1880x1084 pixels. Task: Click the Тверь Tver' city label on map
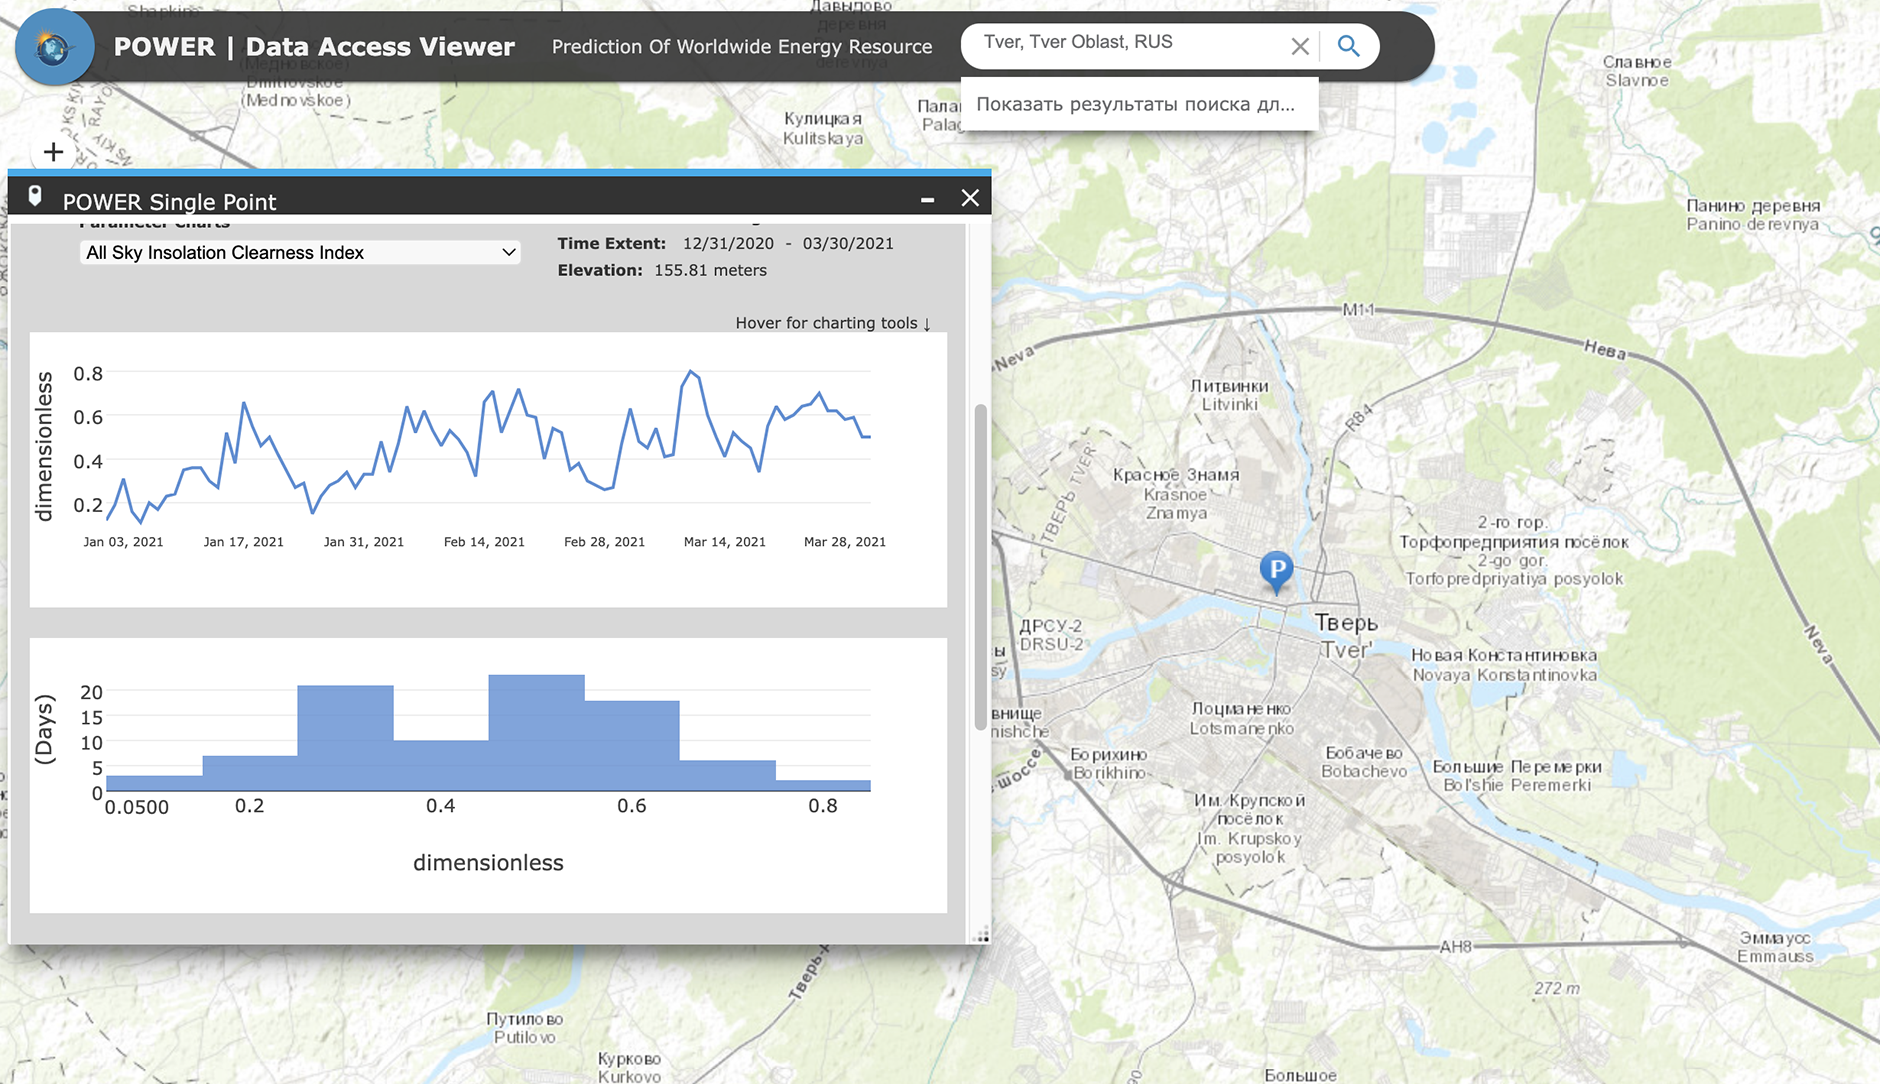click(x=1346, y=636)
